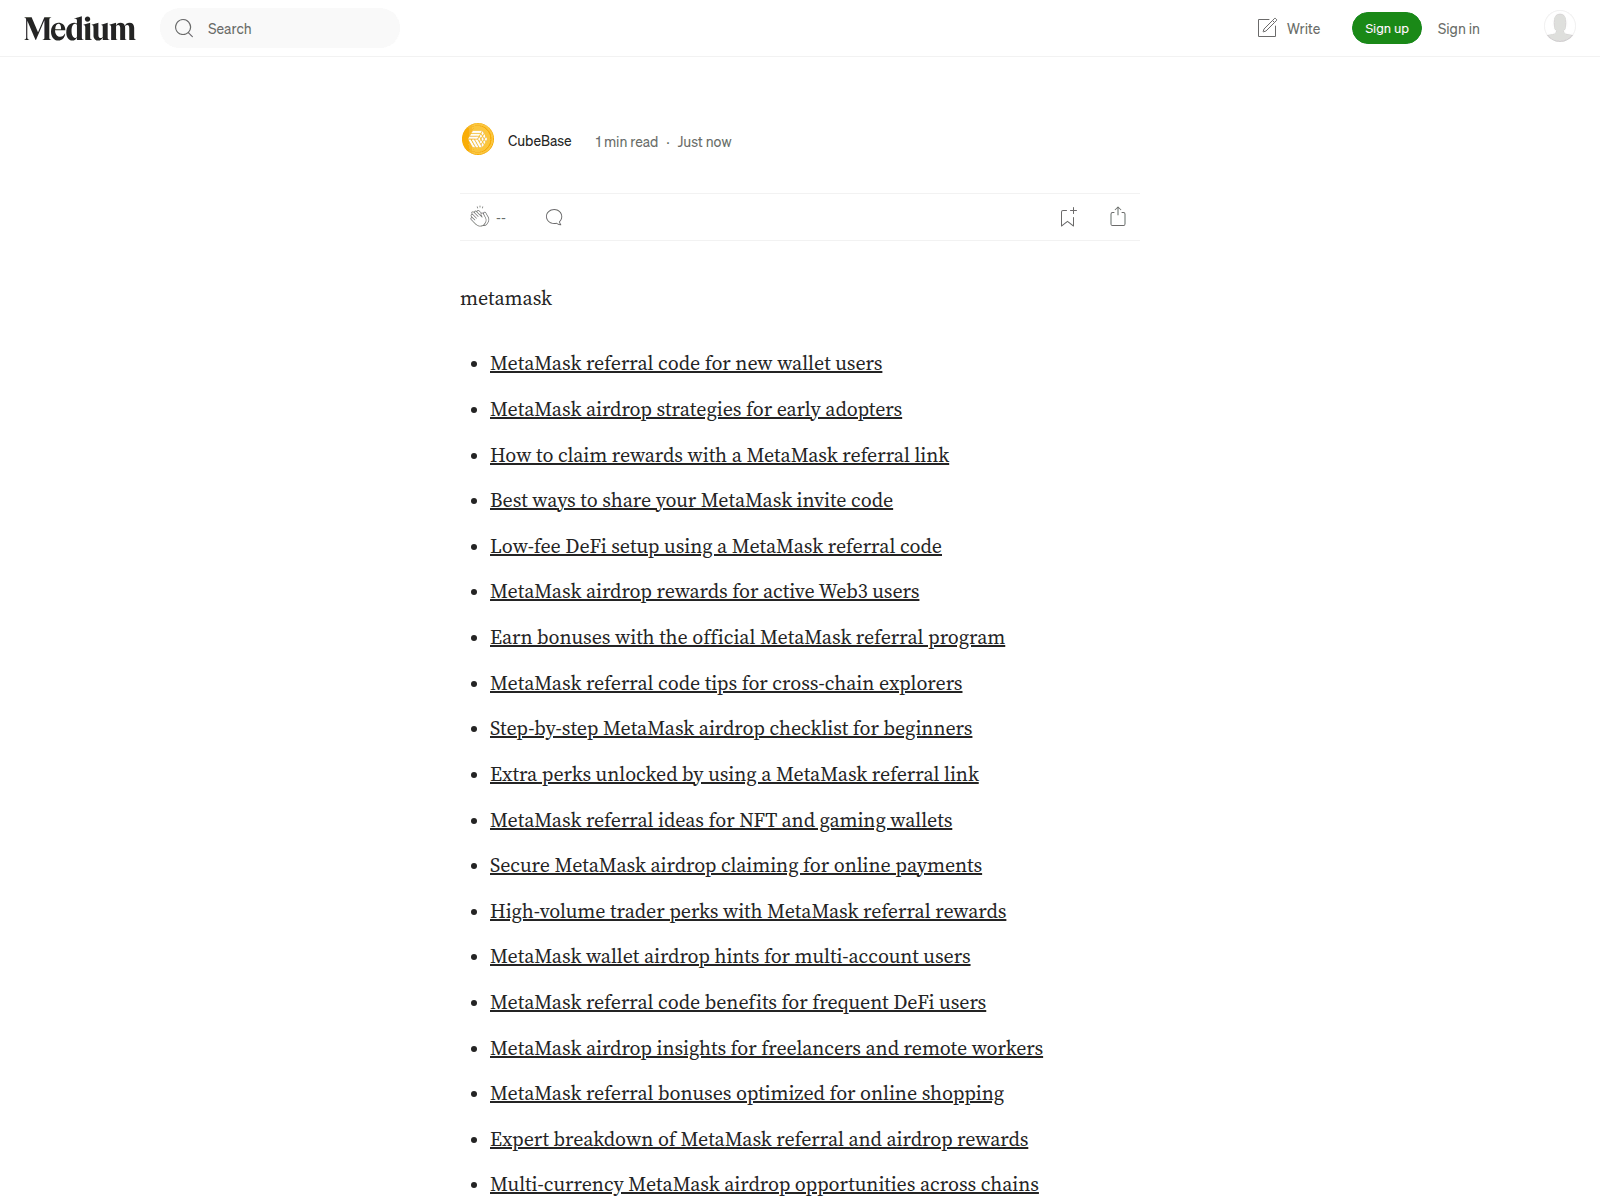Click the Sign in link
Viewport: 1600px width, 1200px height.
click(x=1458, y=29)
